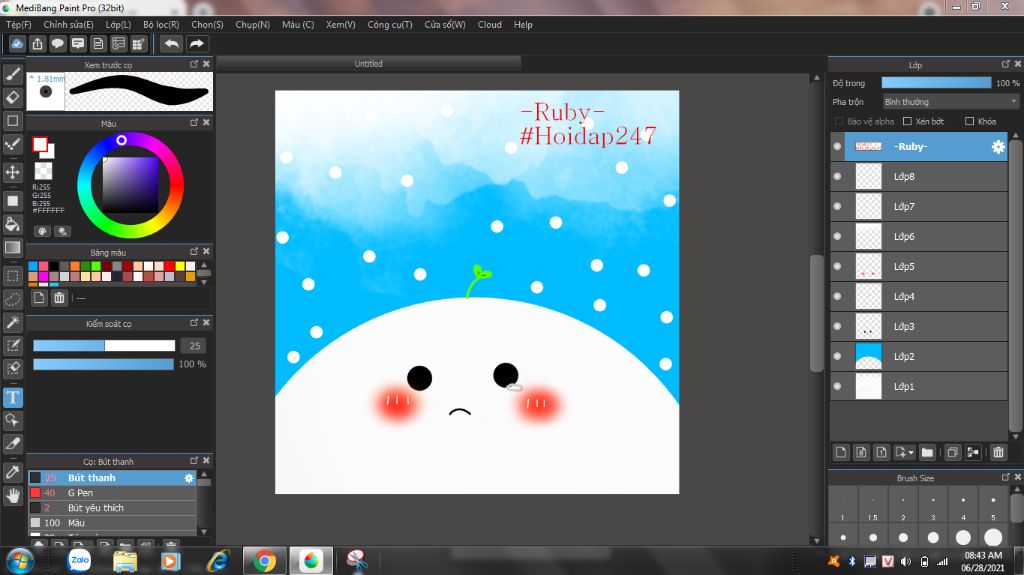The image size is (1024, 575).
Task: Select the Lasso selection tool
Action: [12, 299]
